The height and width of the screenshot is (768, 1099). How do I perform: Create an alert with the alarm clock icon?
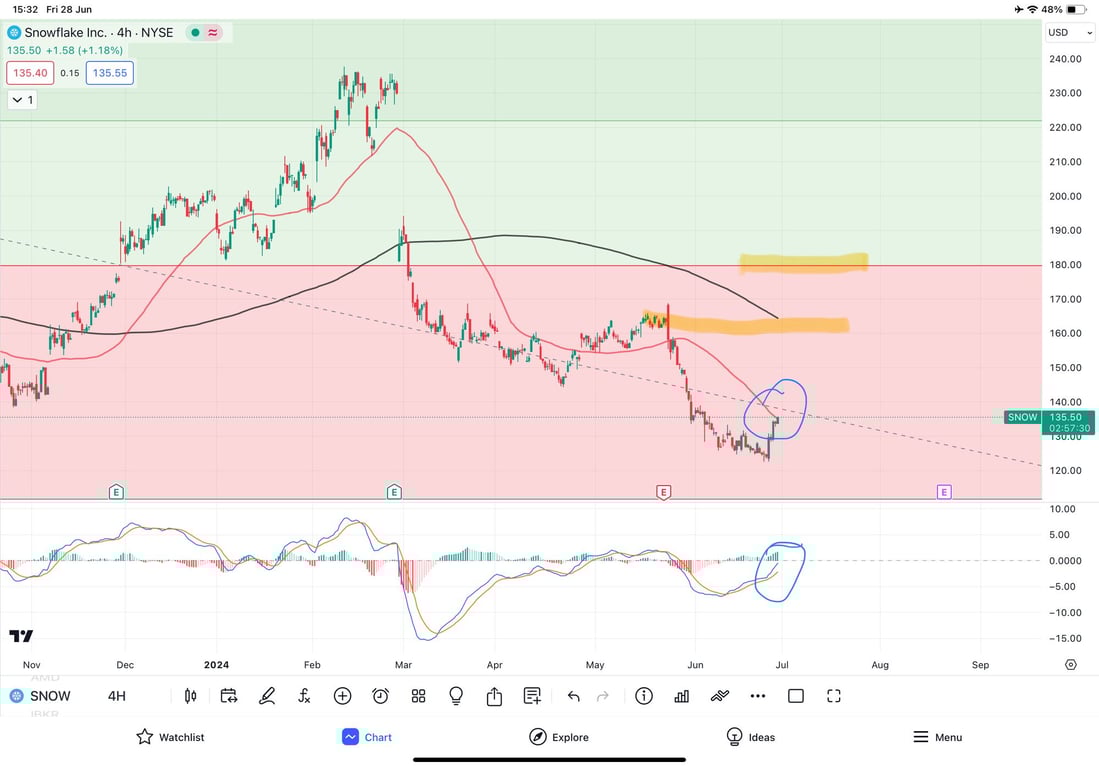[381, 696]
